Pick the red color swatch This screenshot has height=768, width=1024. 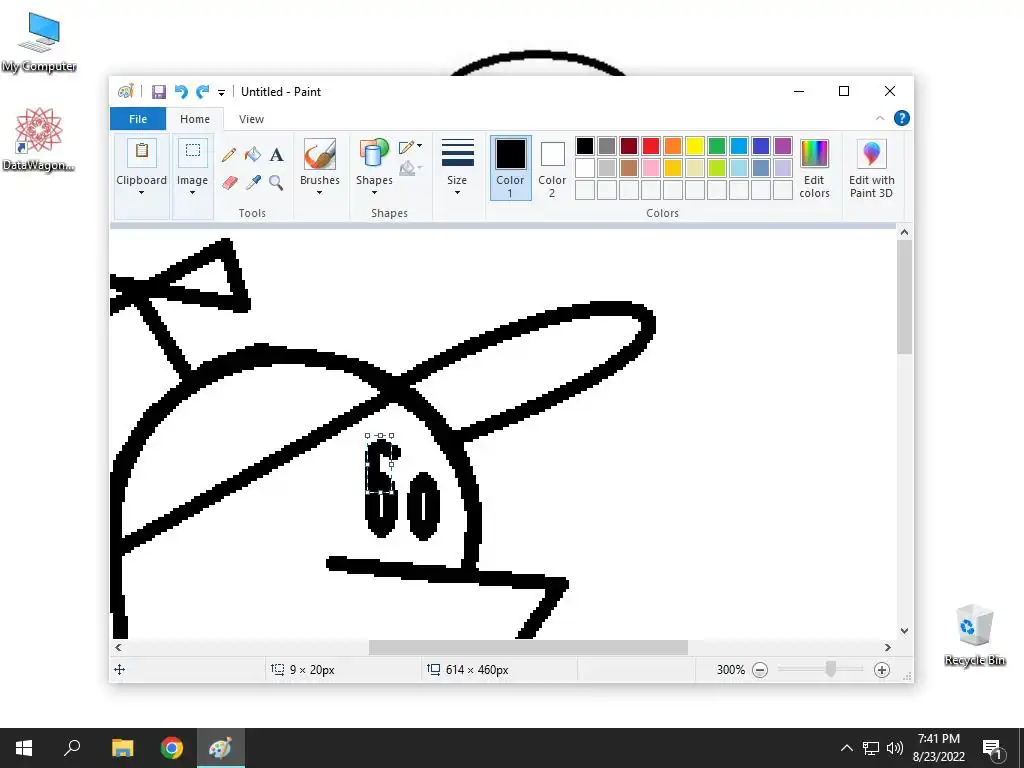(651, 146)
